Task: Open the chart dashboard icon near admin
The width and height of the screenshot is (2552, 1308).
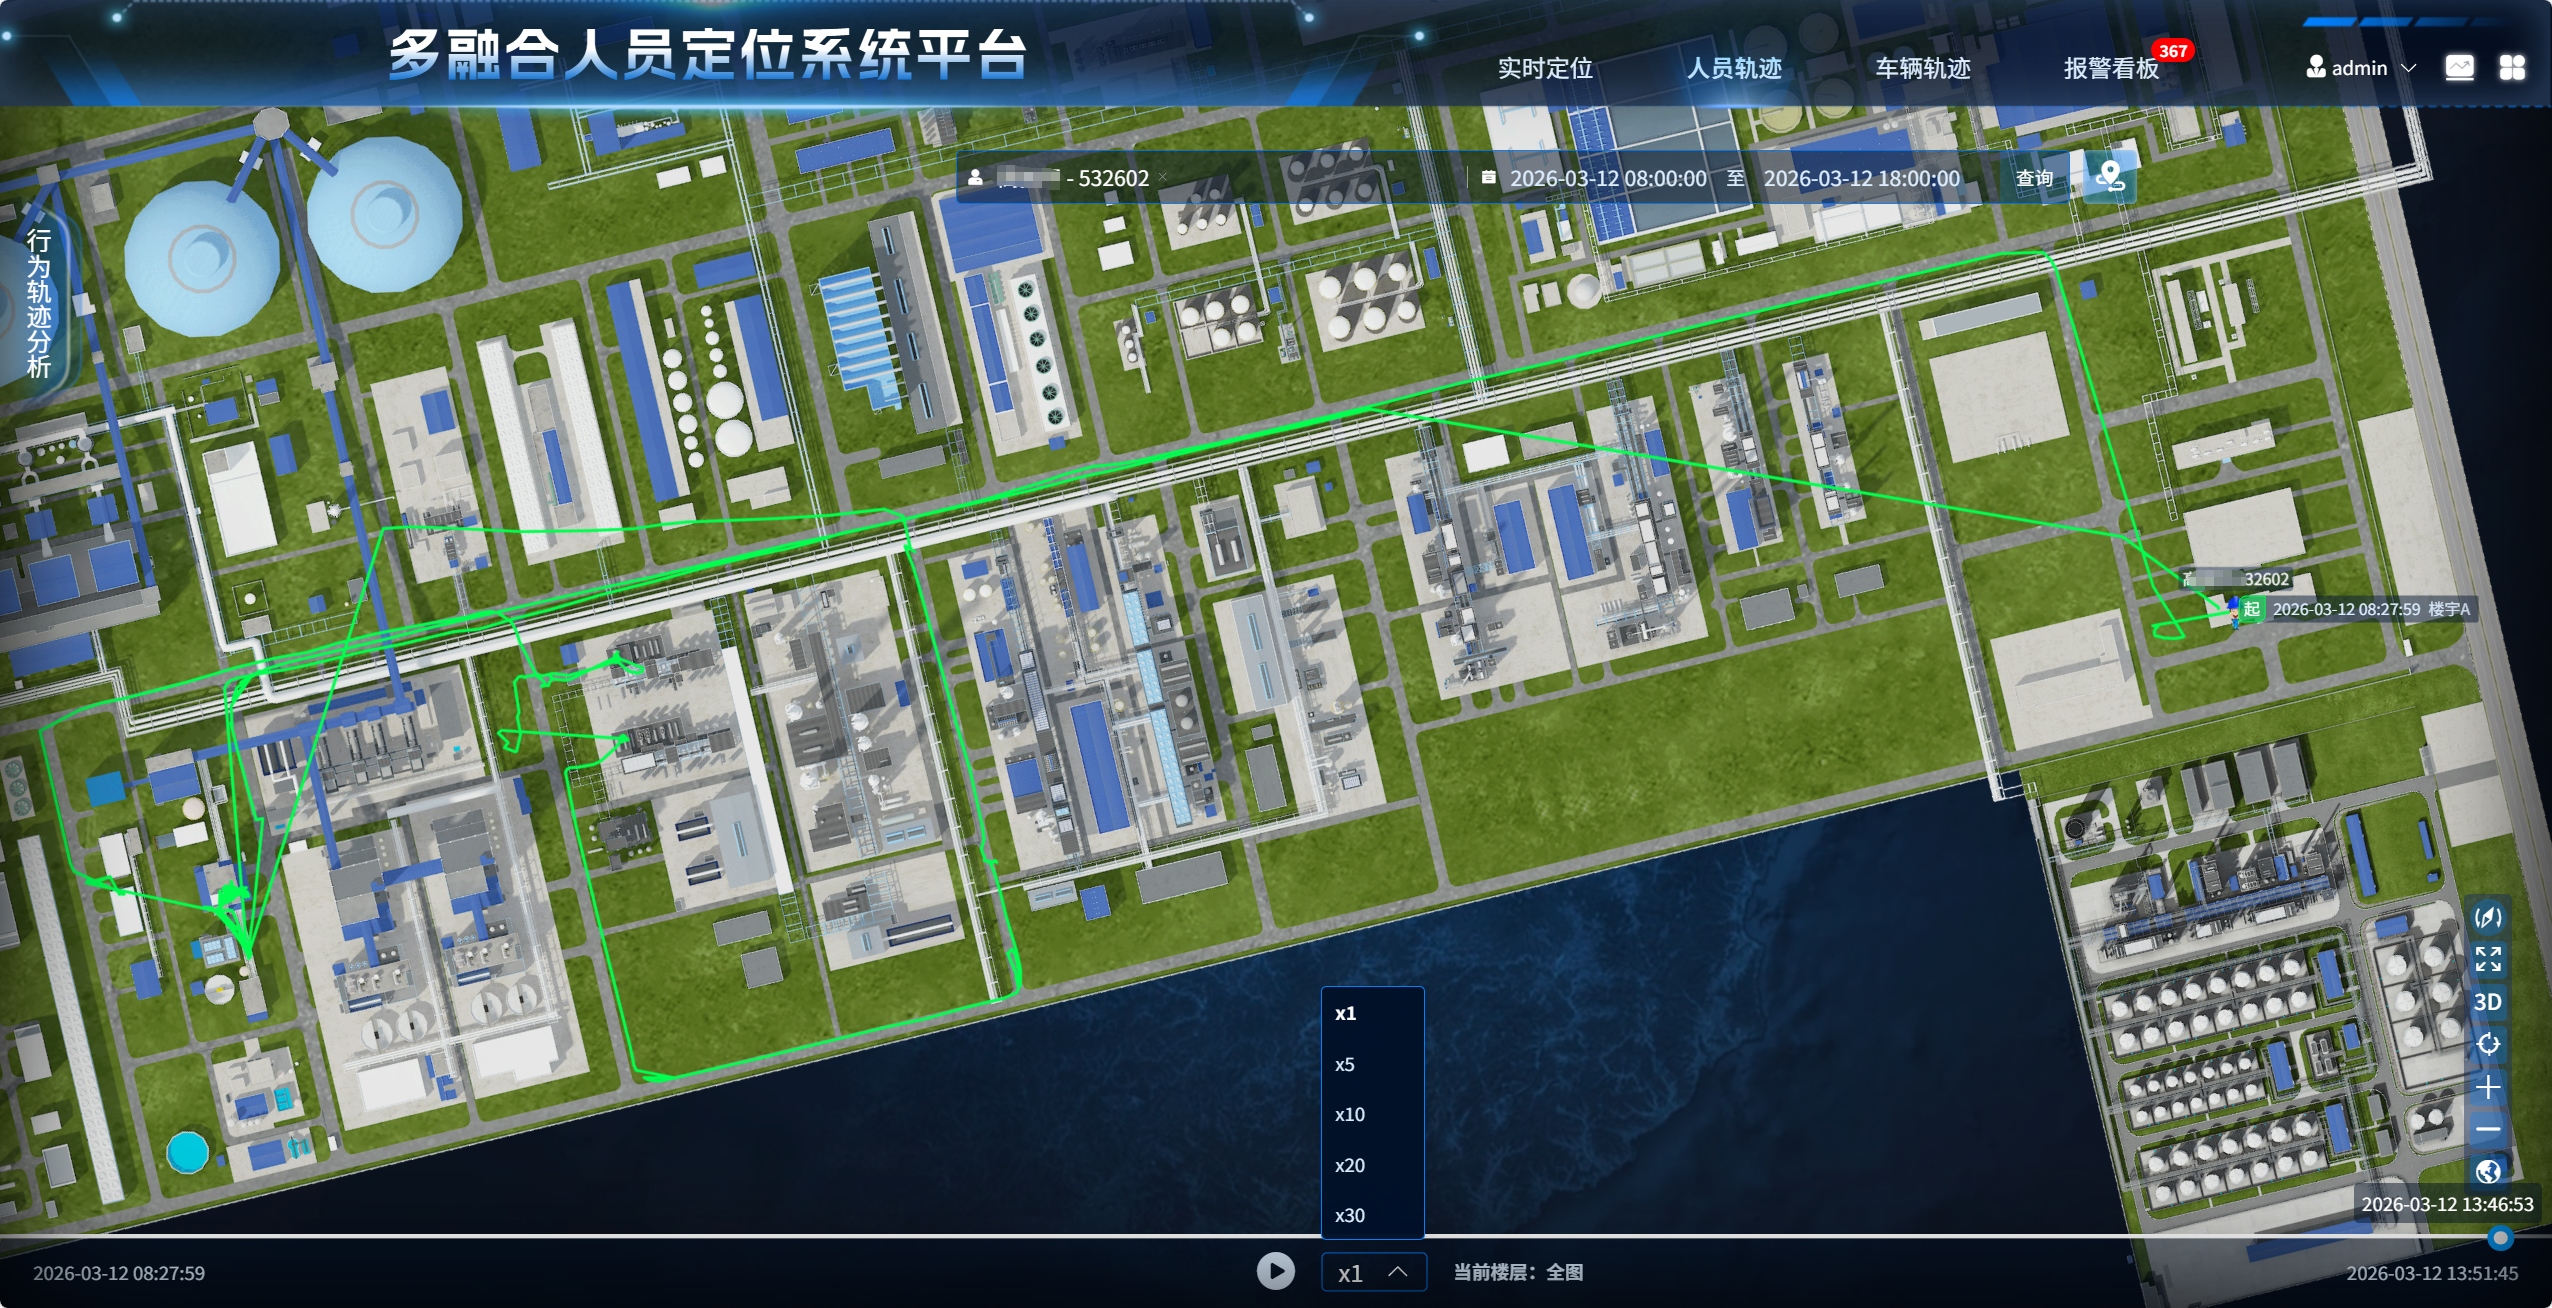Action: 2459,68
